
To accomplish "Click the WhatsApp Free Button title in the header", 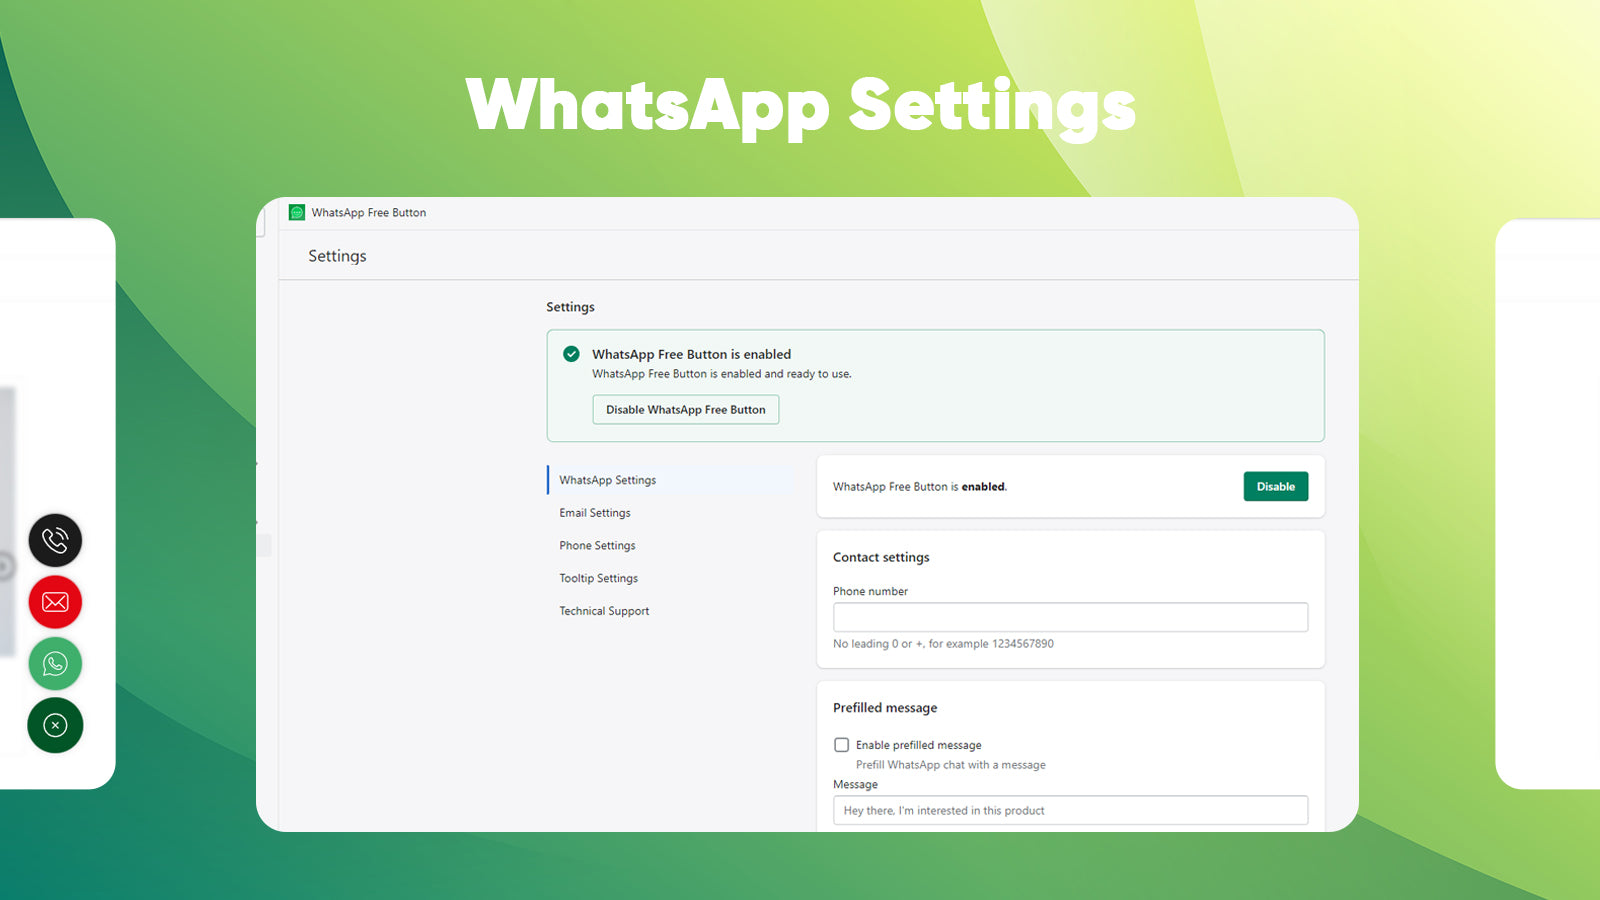I will pos(368,212).
